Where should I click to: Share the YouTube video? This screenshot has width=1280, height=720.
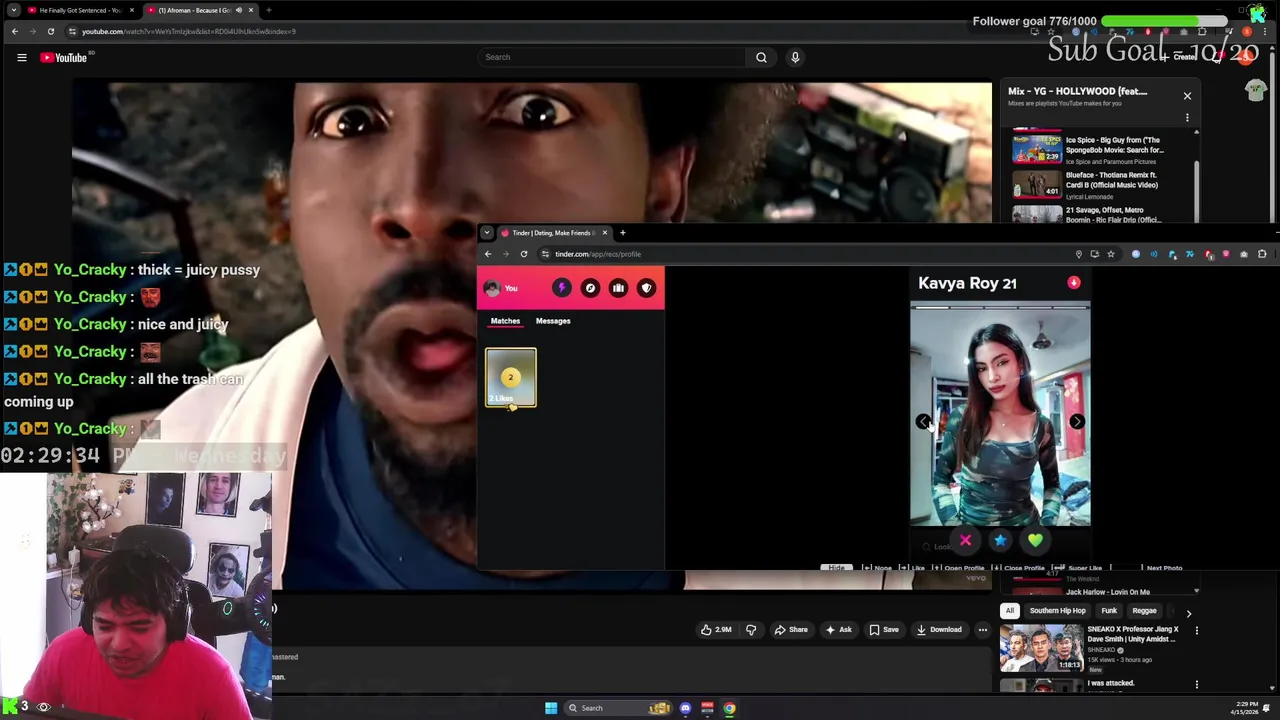(x=790, y=630)
